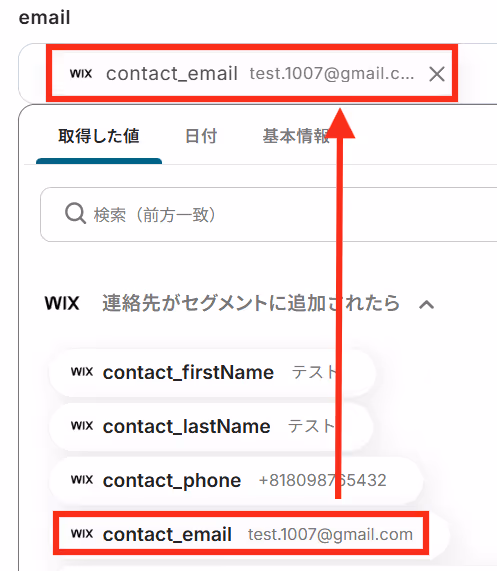The image size is (497, 571).
Task: Select the 取得した値 tab
Action: 99,136
